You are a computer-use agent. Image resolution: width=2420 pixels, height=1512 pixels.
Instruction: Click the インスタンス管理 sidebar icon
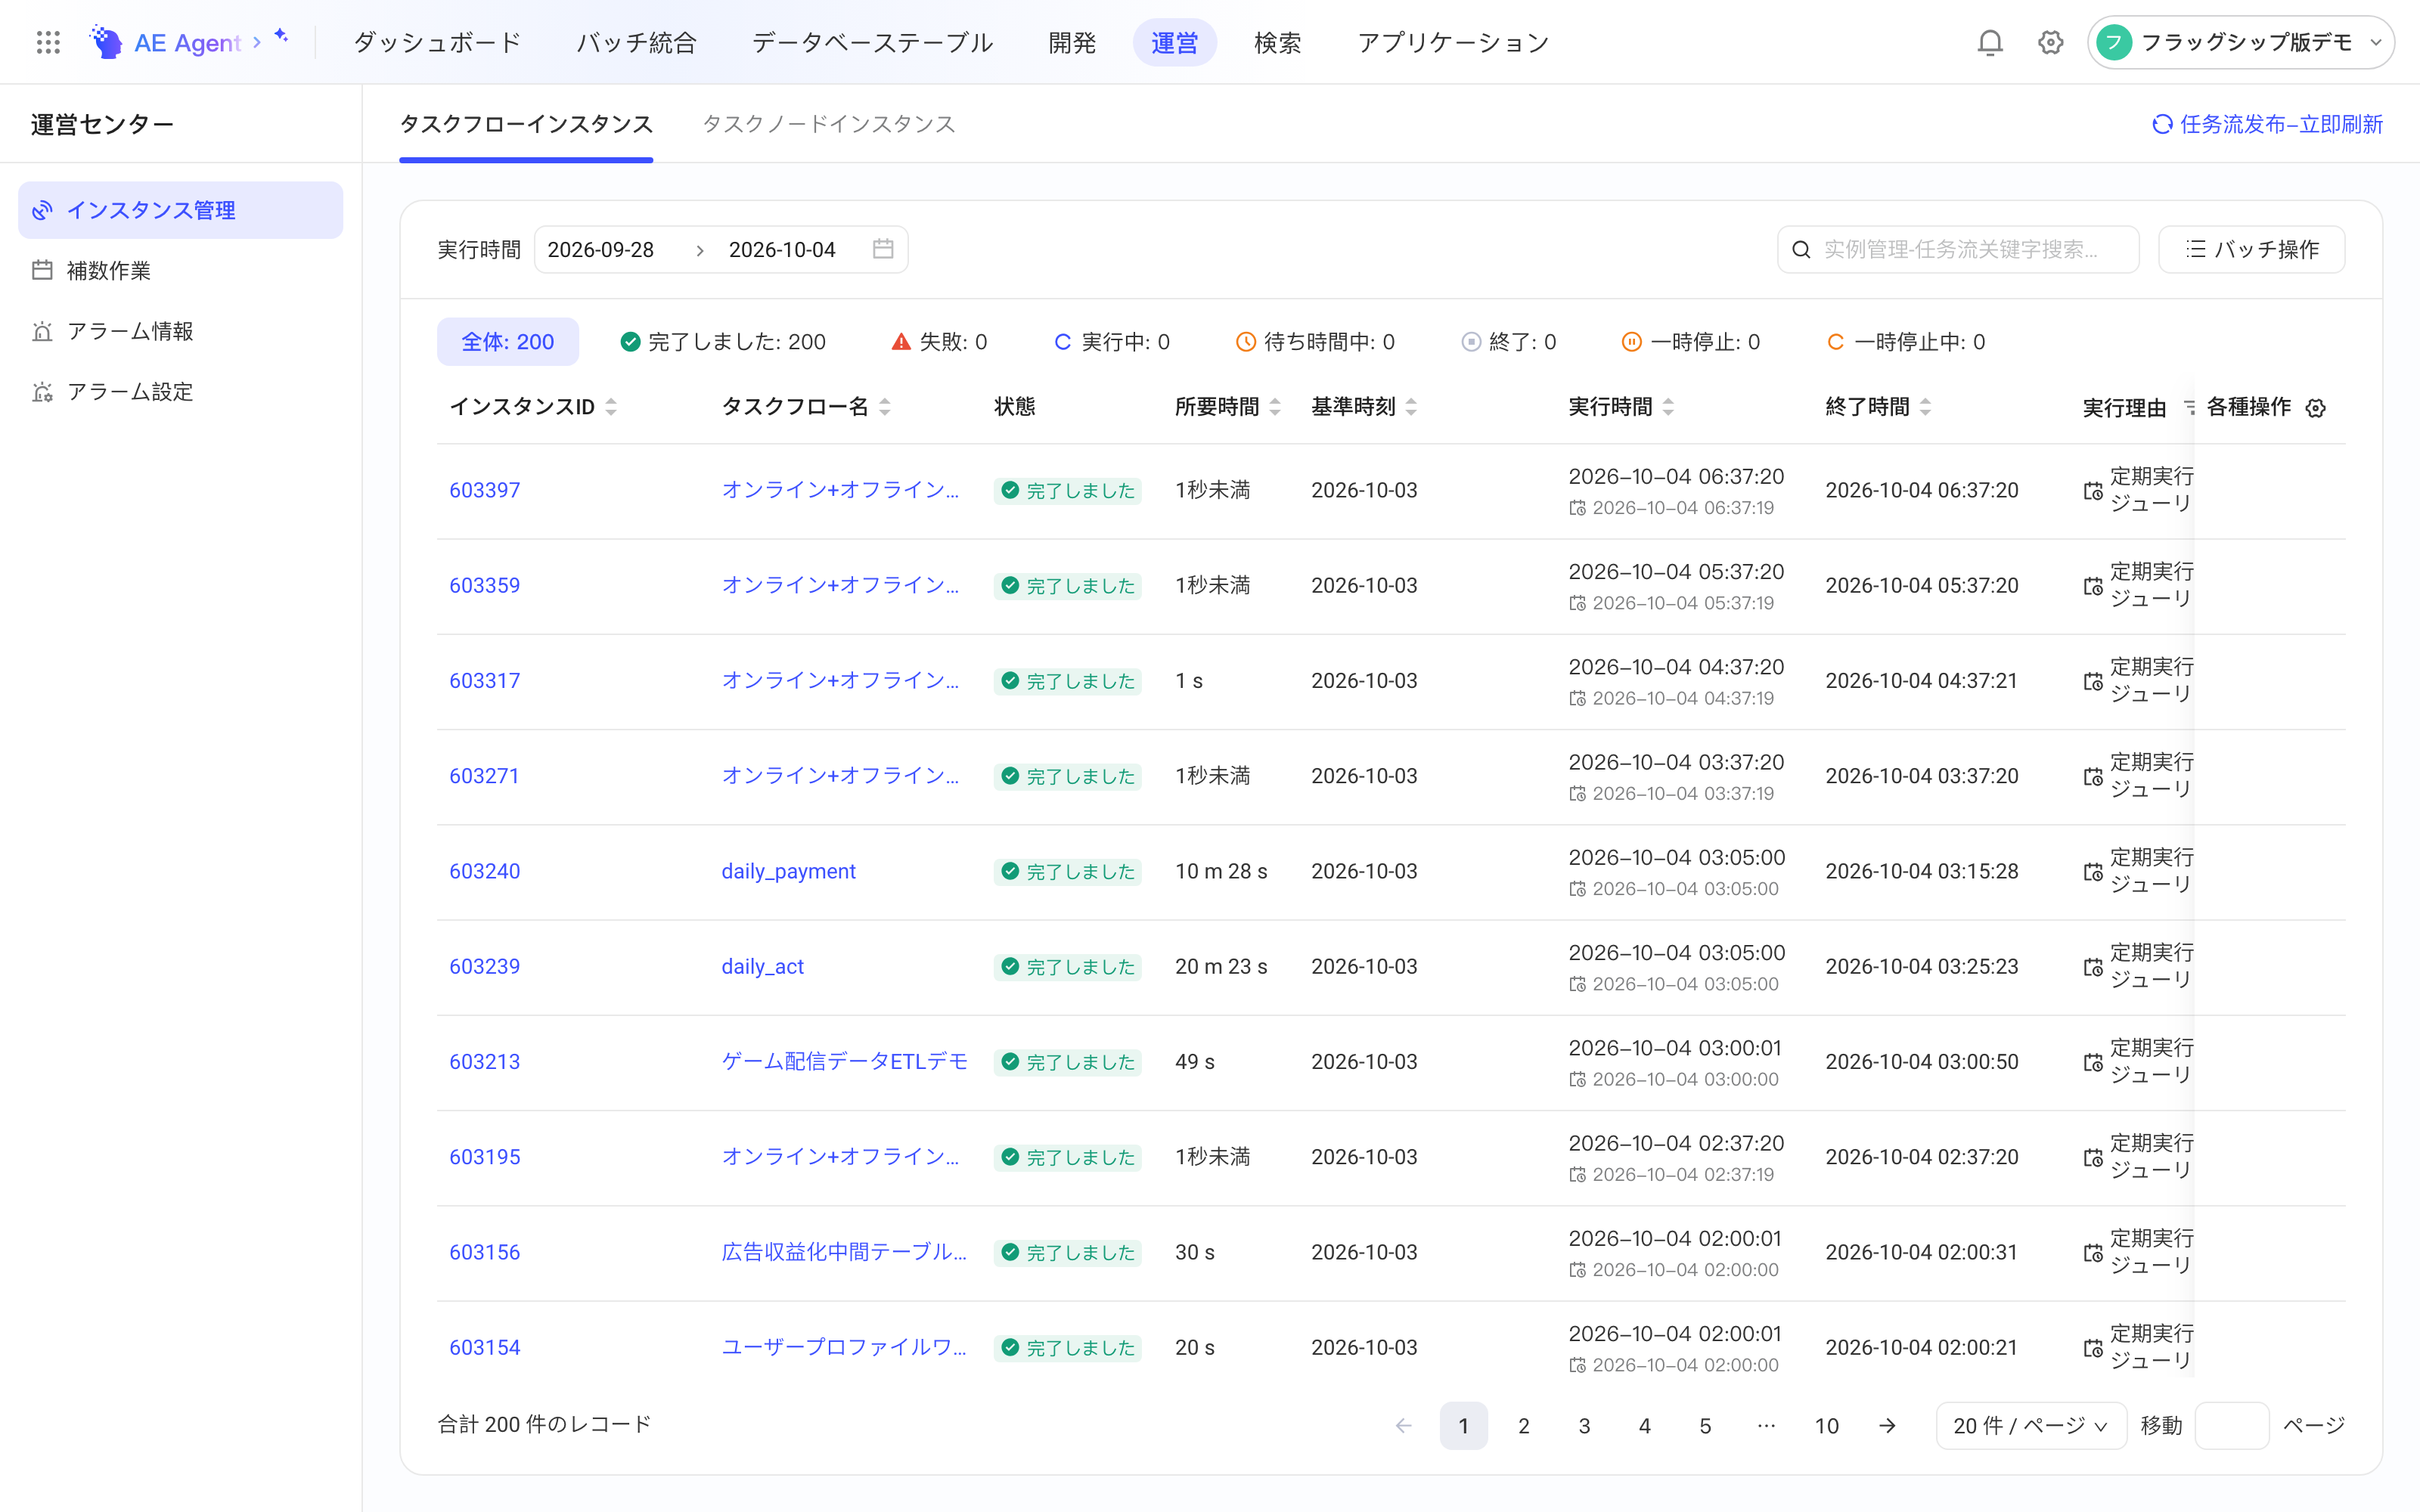(x=42, y=210)
